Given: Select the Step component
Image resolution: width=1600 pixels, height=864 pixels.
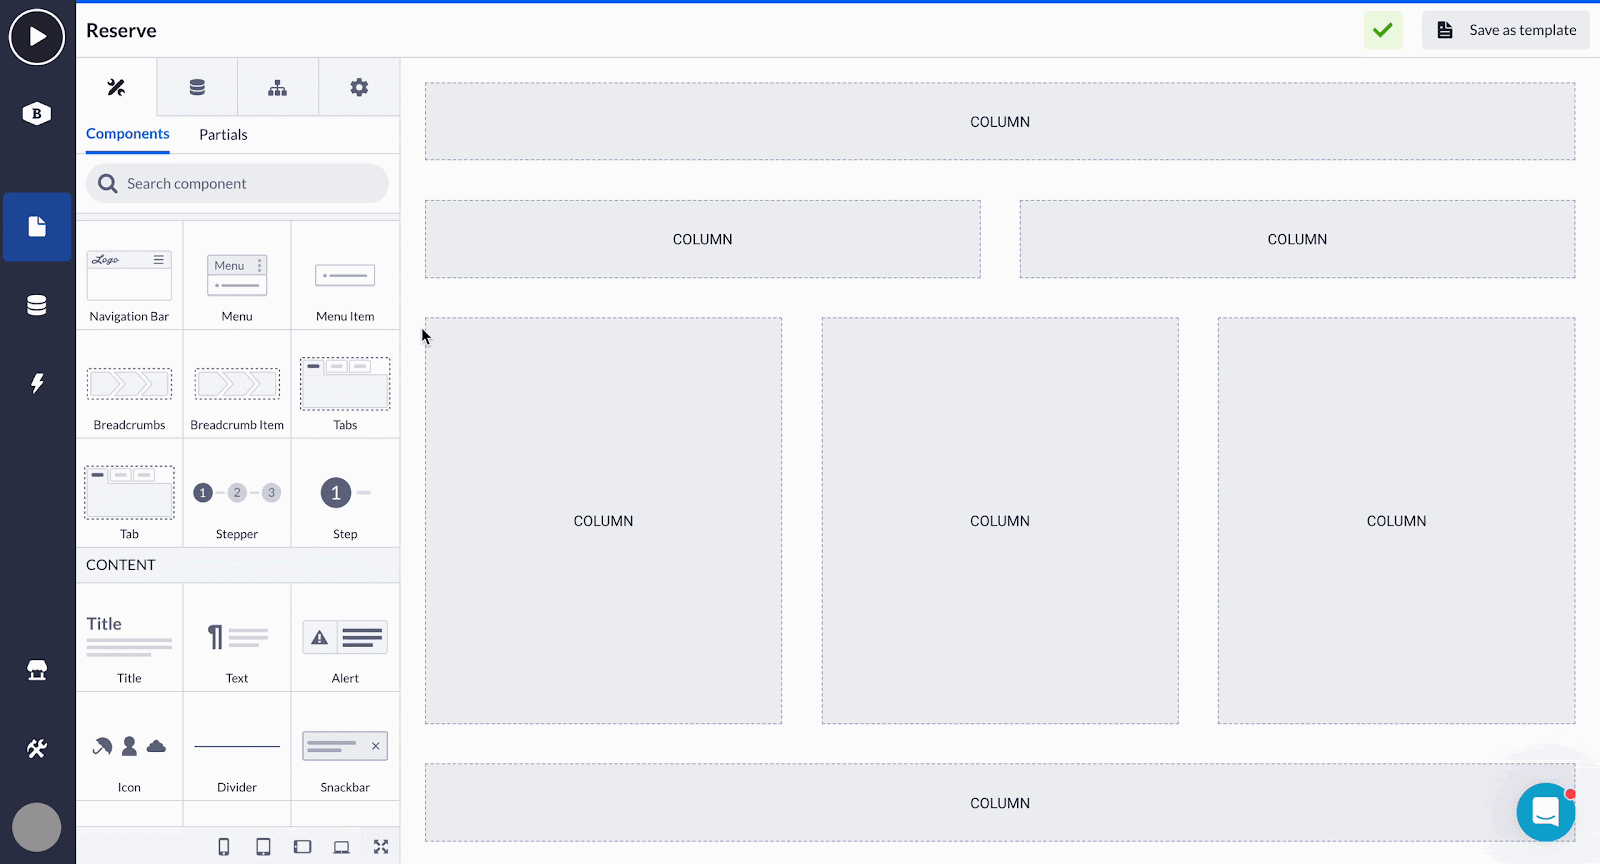Looking at the screenshot, I should [345, 494].
